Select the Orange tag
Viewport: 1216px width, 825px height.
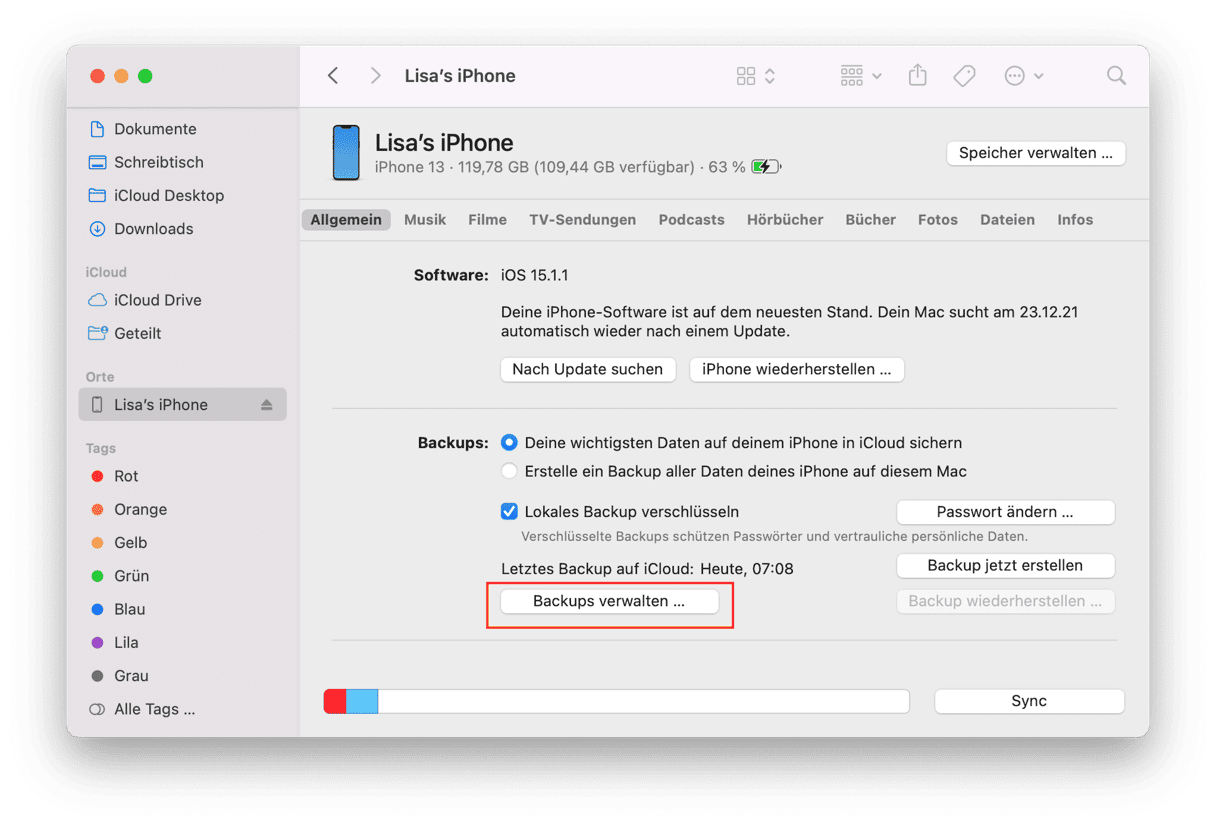click(x=140, y=509)
